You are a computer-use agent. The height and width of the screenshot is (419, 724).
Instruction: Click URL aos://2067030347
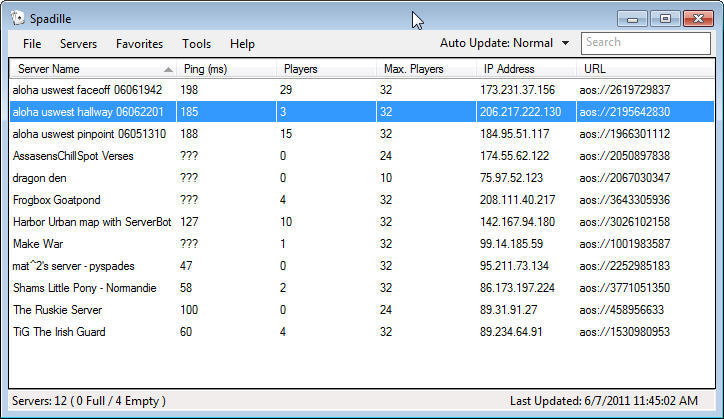625,178
